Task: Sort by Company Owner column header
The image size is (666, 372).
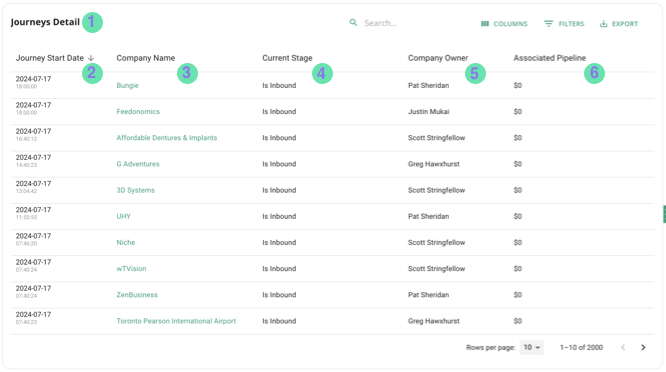Action: (x=438, y=58)
